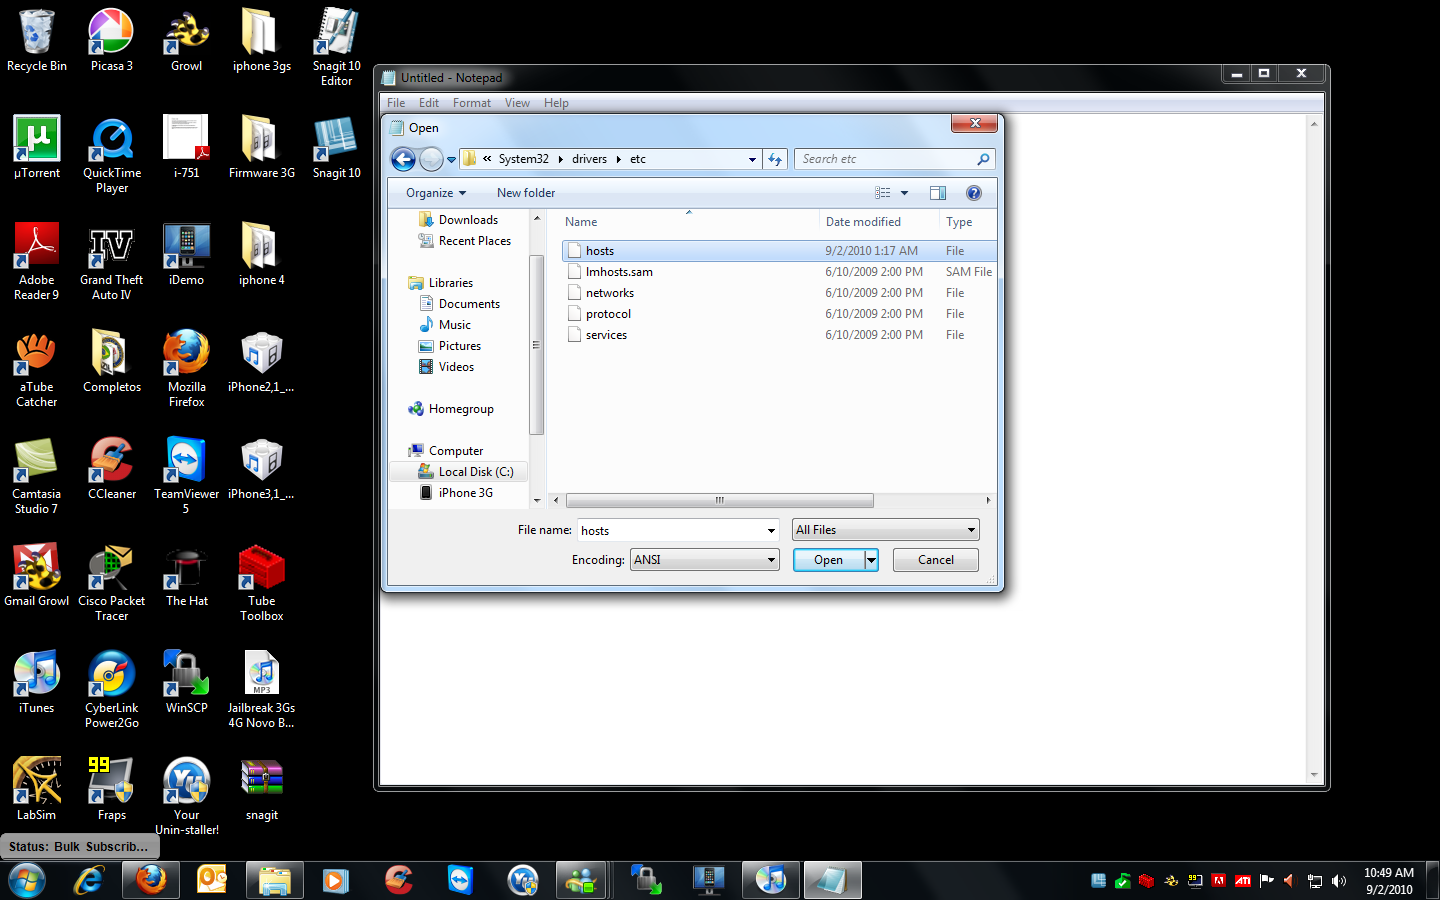The image size is (1440, 900).
Task: Click Internet Explorer in taskbar
Action: (x=90, y=880)
